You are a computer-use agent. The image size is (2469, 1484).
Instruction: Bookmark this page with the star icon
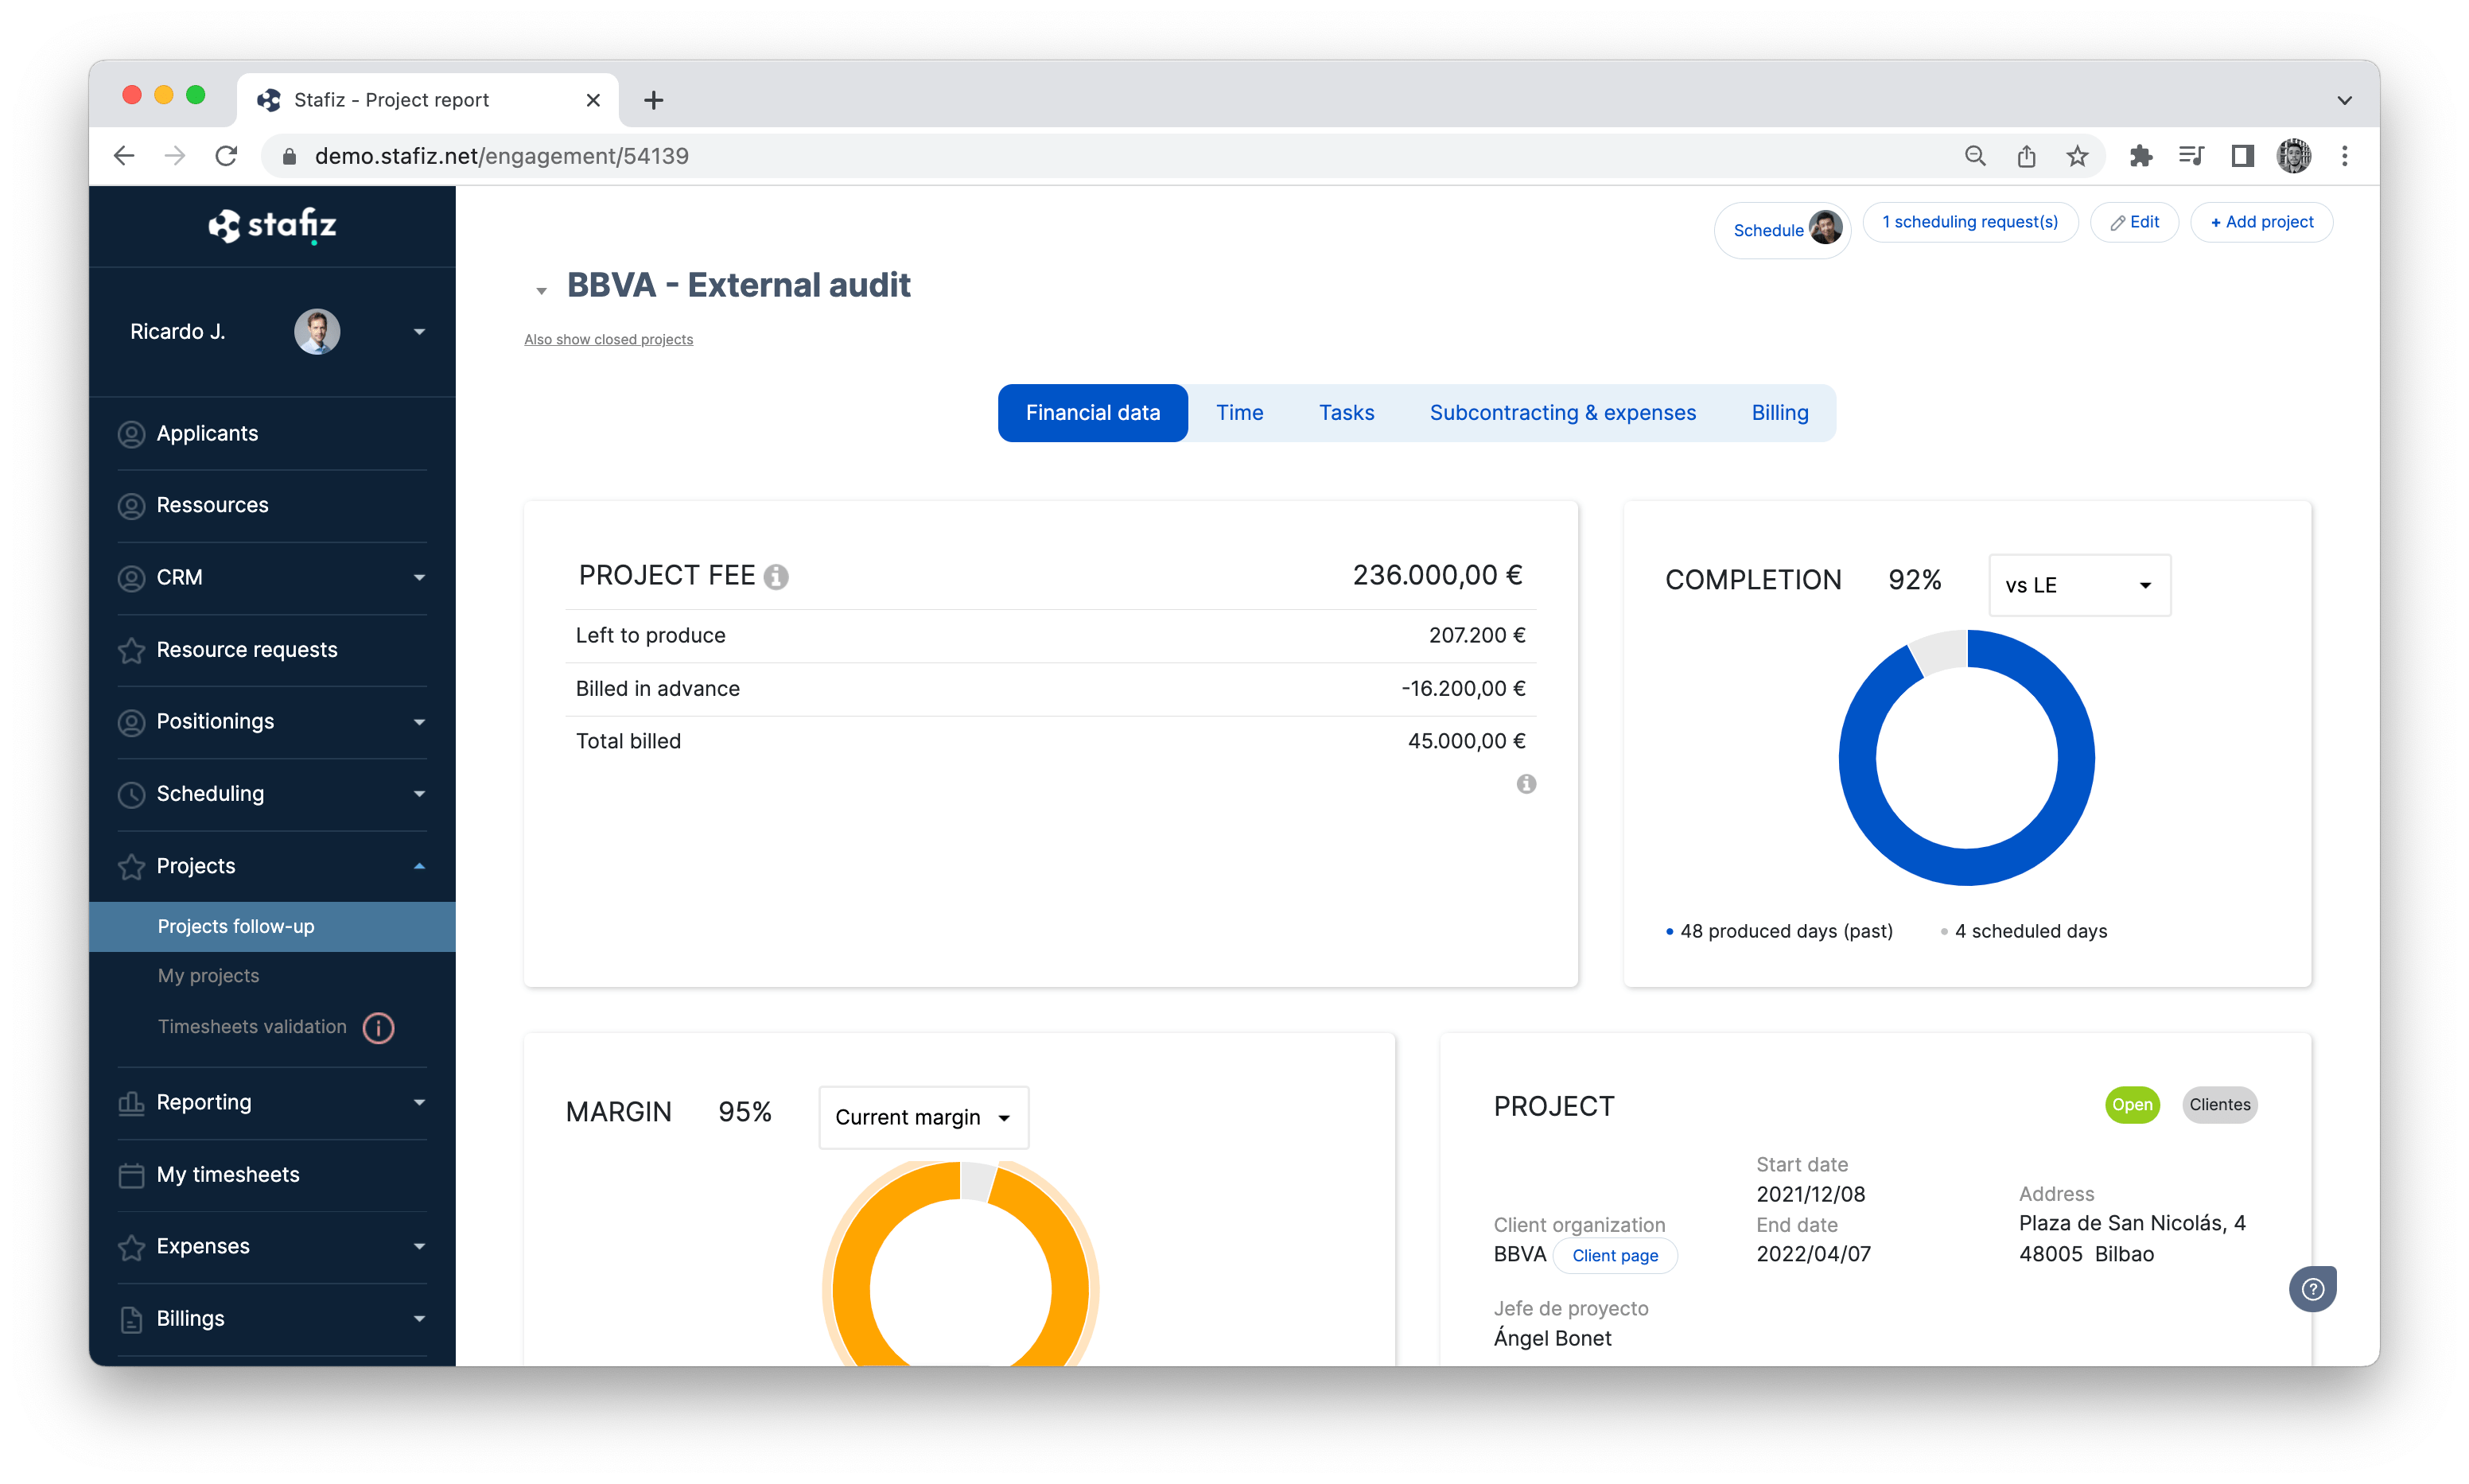tap(2077, 156)
